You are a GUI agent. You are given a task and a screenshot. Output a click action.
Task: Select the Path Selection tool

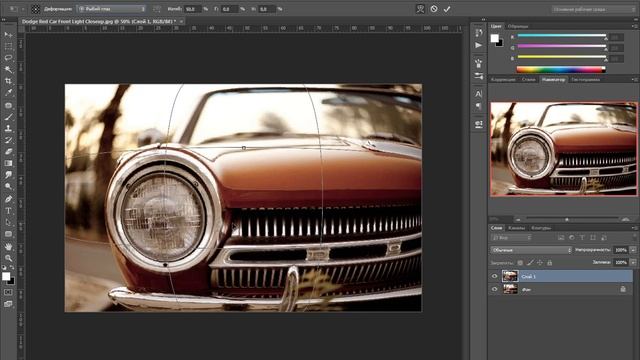[8, 222]
